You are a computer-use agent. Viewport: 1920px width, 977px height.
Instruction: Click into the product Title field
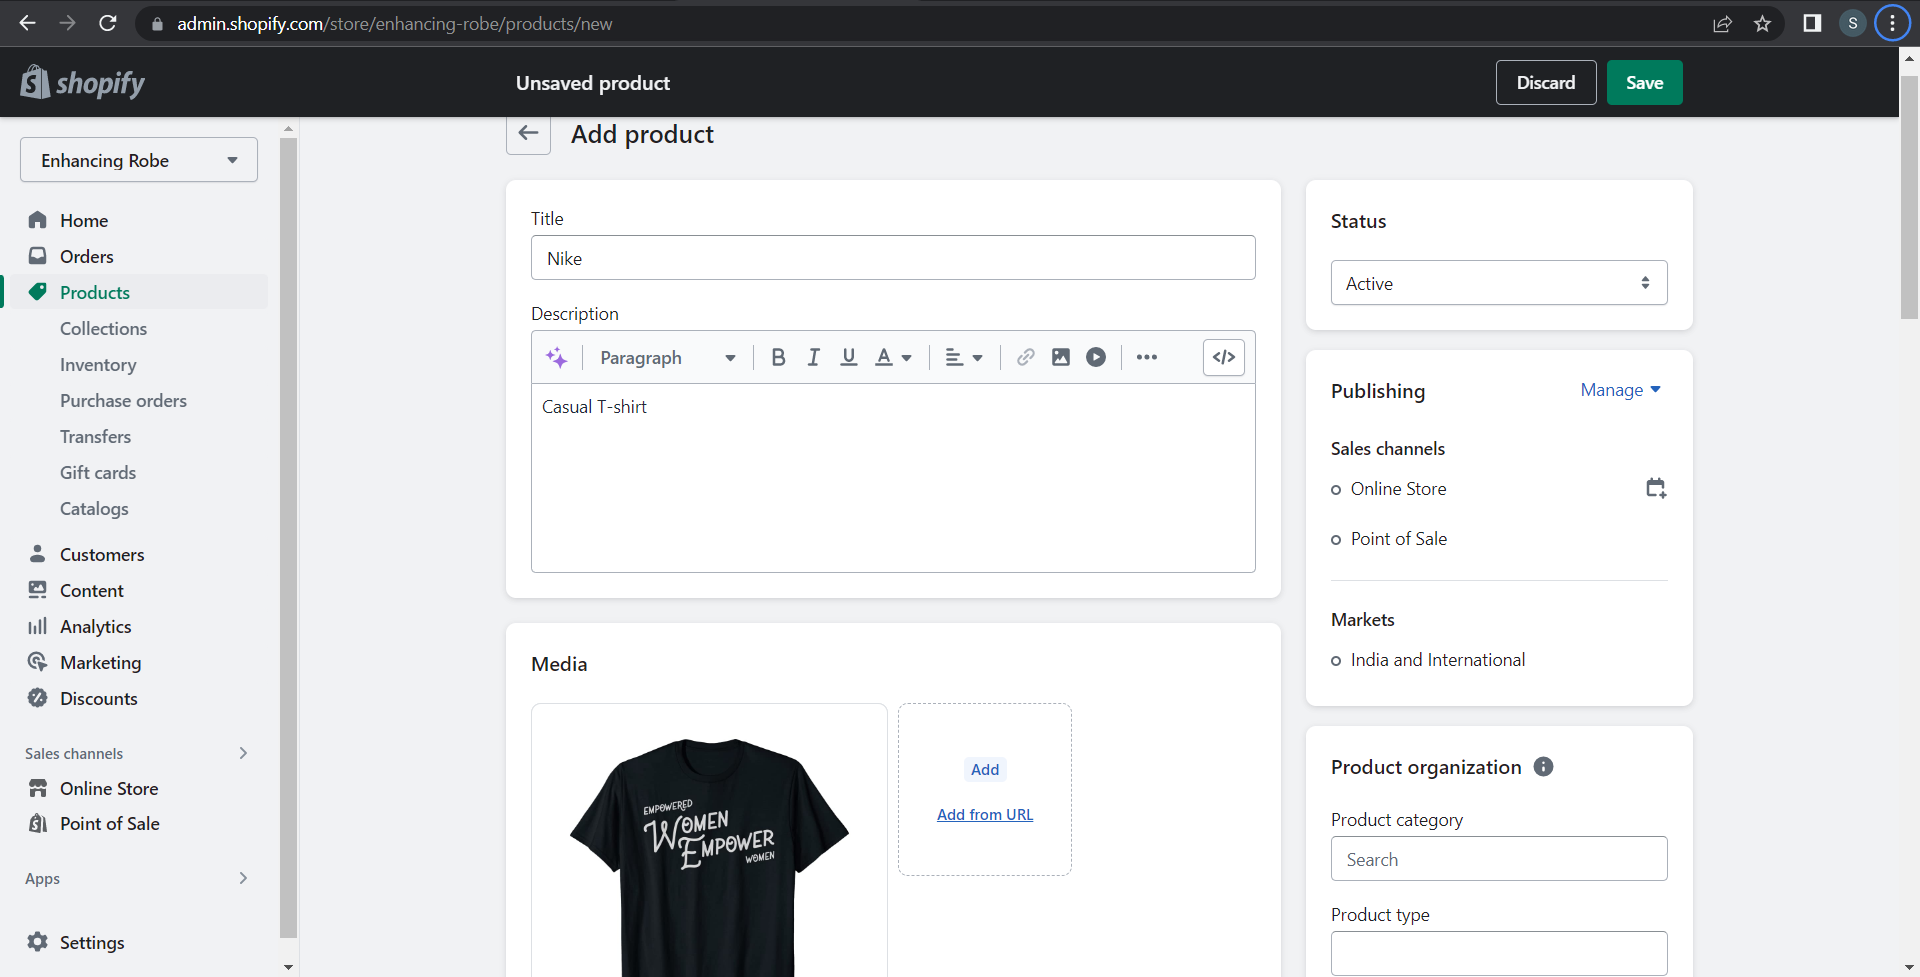point(893,257)
